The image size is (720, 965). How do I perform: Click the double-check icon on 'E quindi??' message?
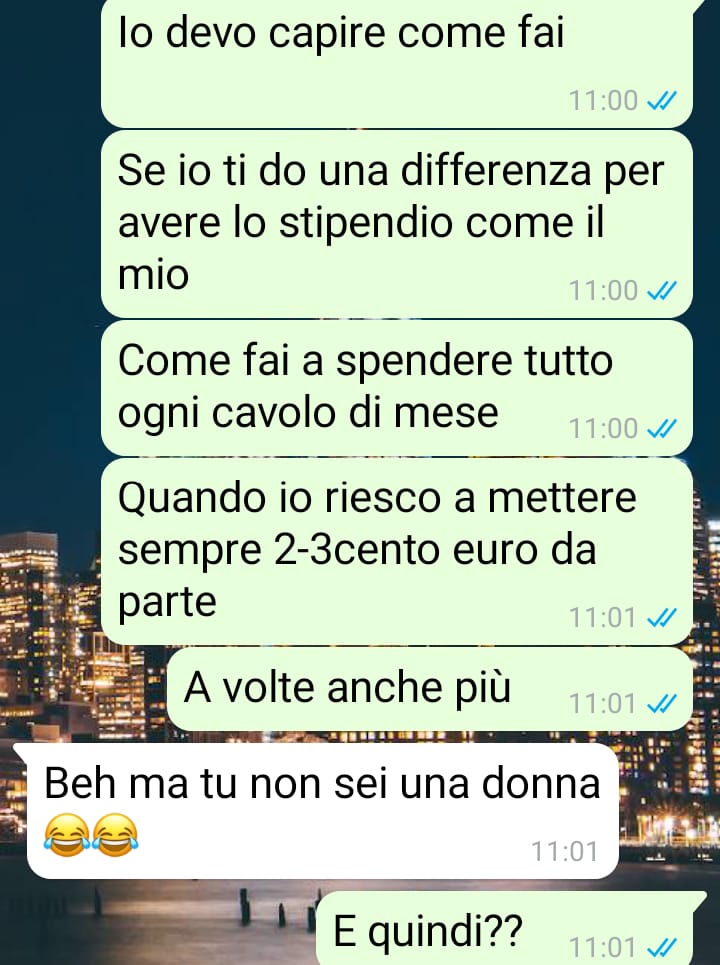(x=662, y=947)
